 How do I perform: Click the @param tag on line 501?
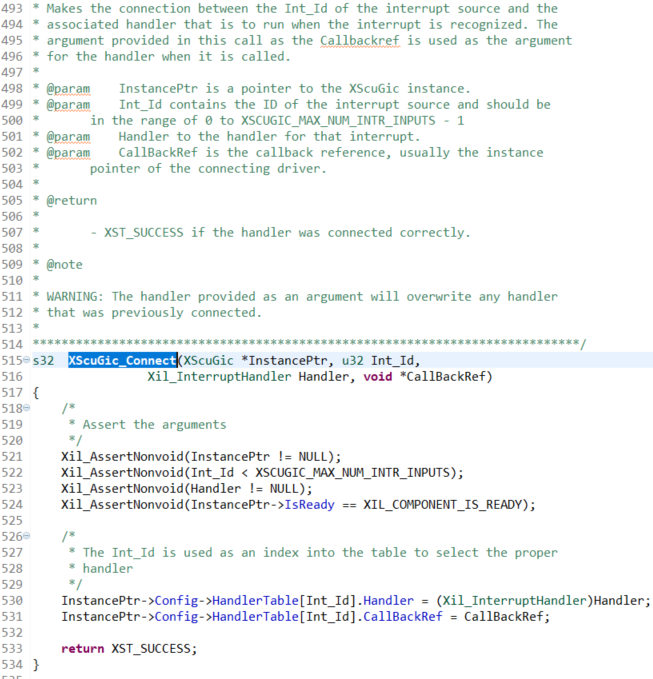coord(68,137)
